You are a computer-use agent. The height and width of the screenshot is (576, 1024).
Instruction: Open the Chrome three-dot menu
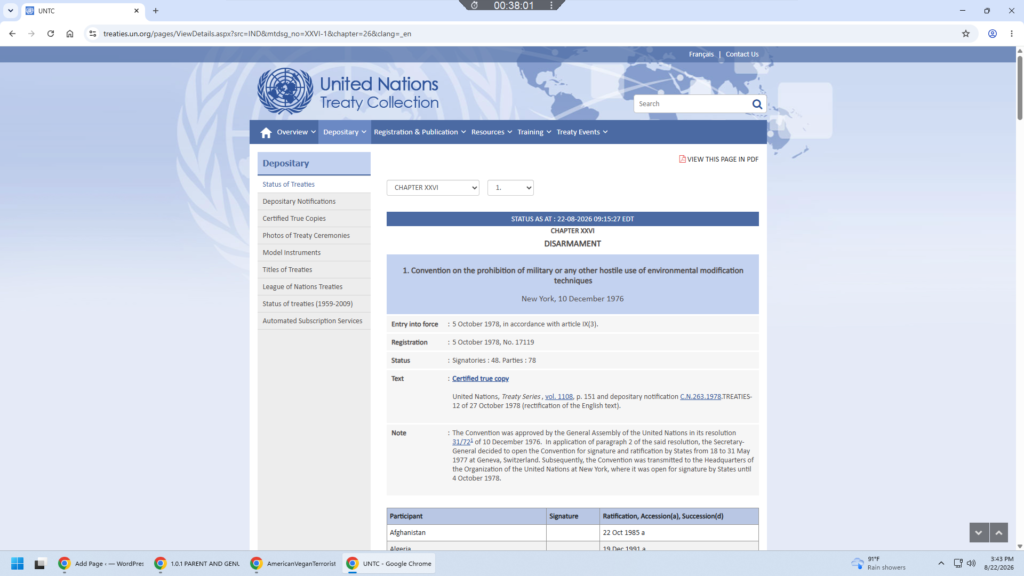pos(1012,33)
